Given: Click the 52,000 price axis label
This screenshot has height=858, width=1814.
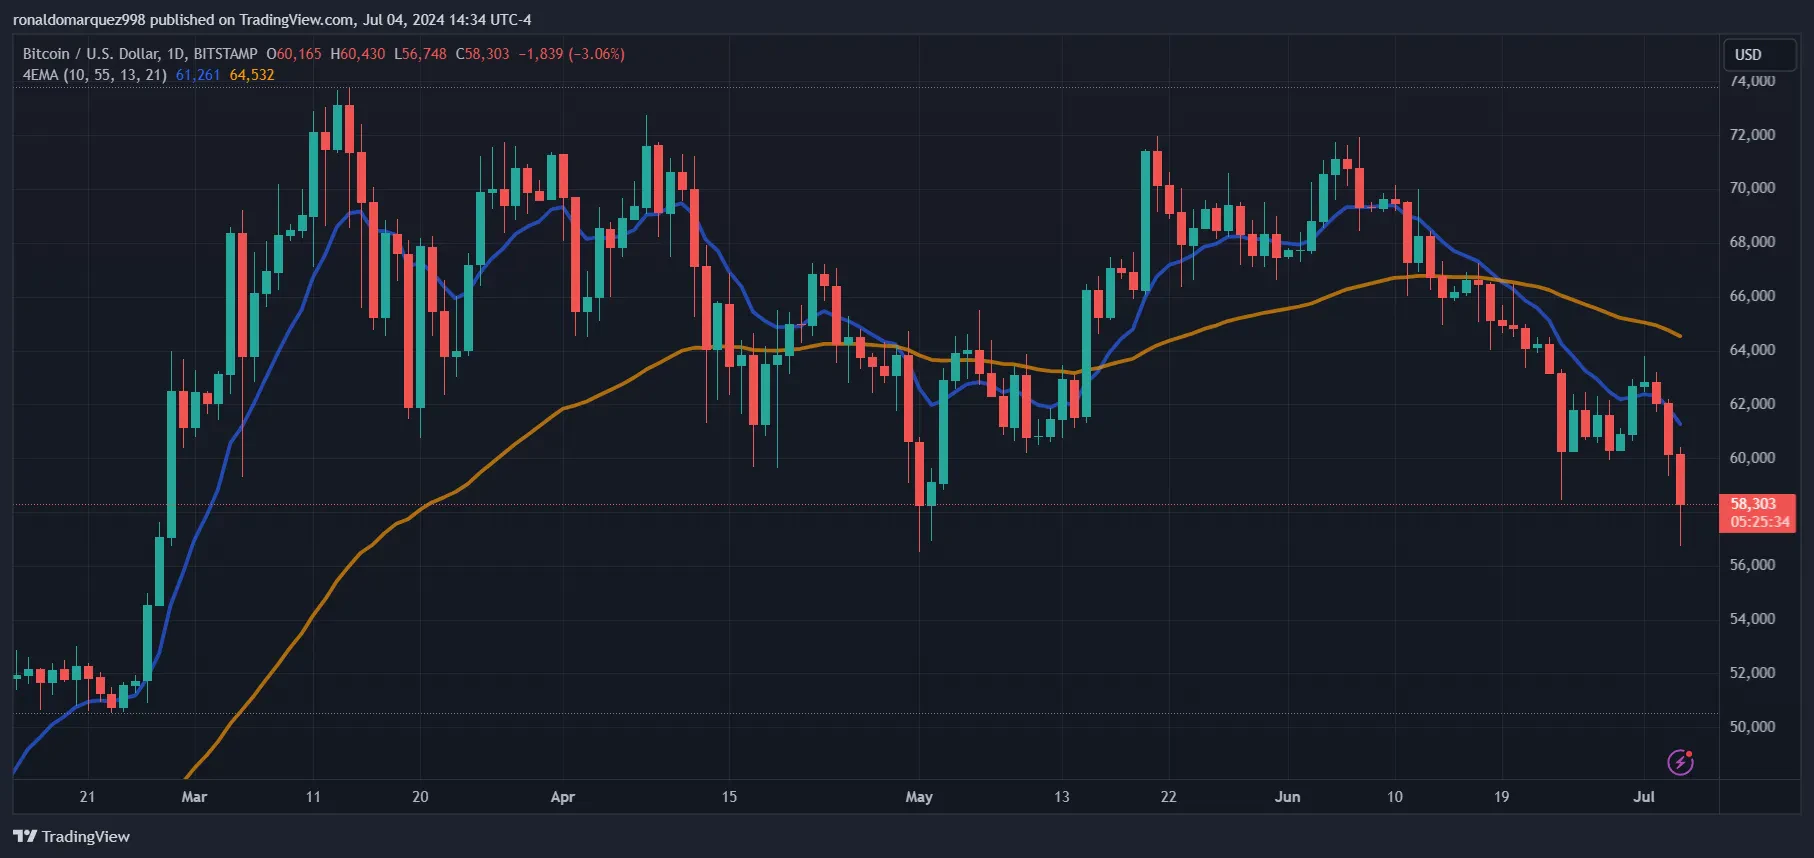Looking at the screenshot, I should click(1752, 673).
